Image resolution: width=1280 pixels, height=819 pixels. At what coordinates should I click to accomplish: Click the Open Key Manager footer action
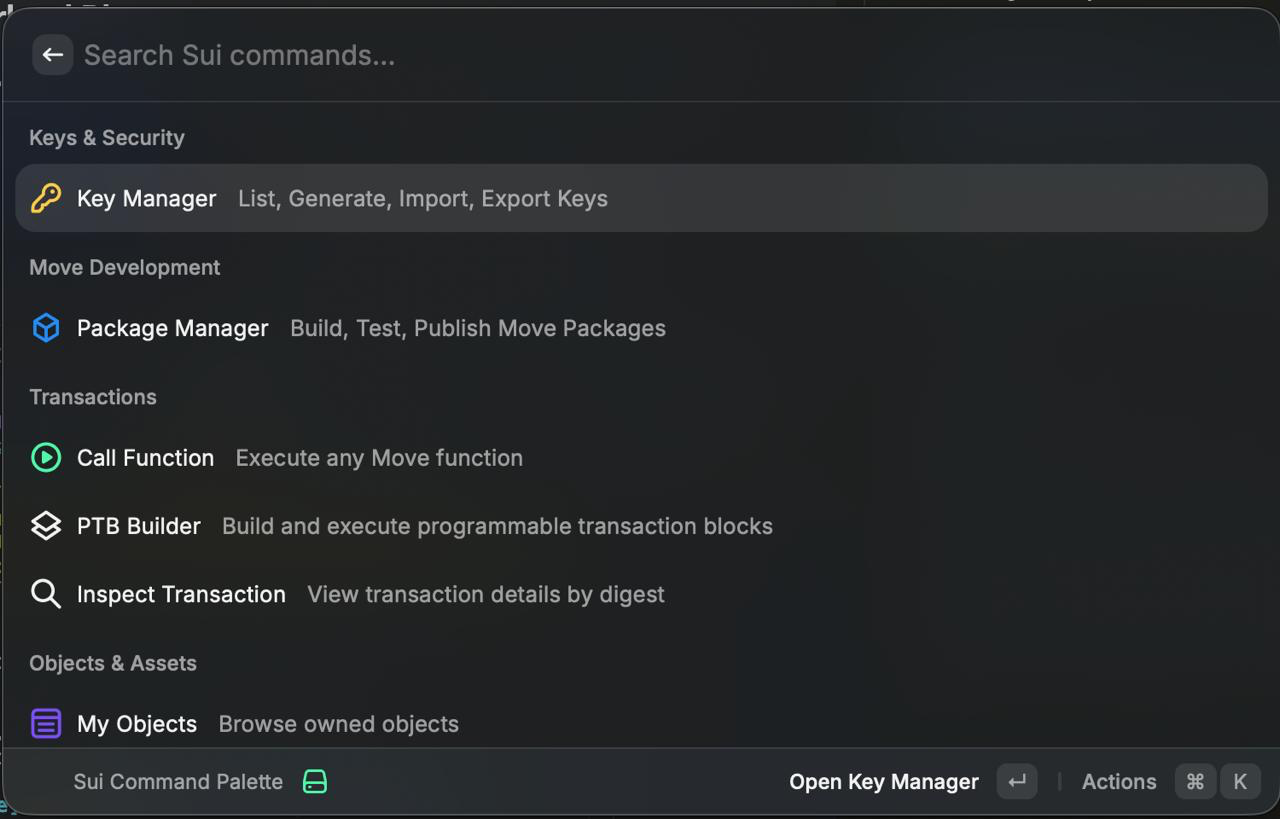coord(883,781)
